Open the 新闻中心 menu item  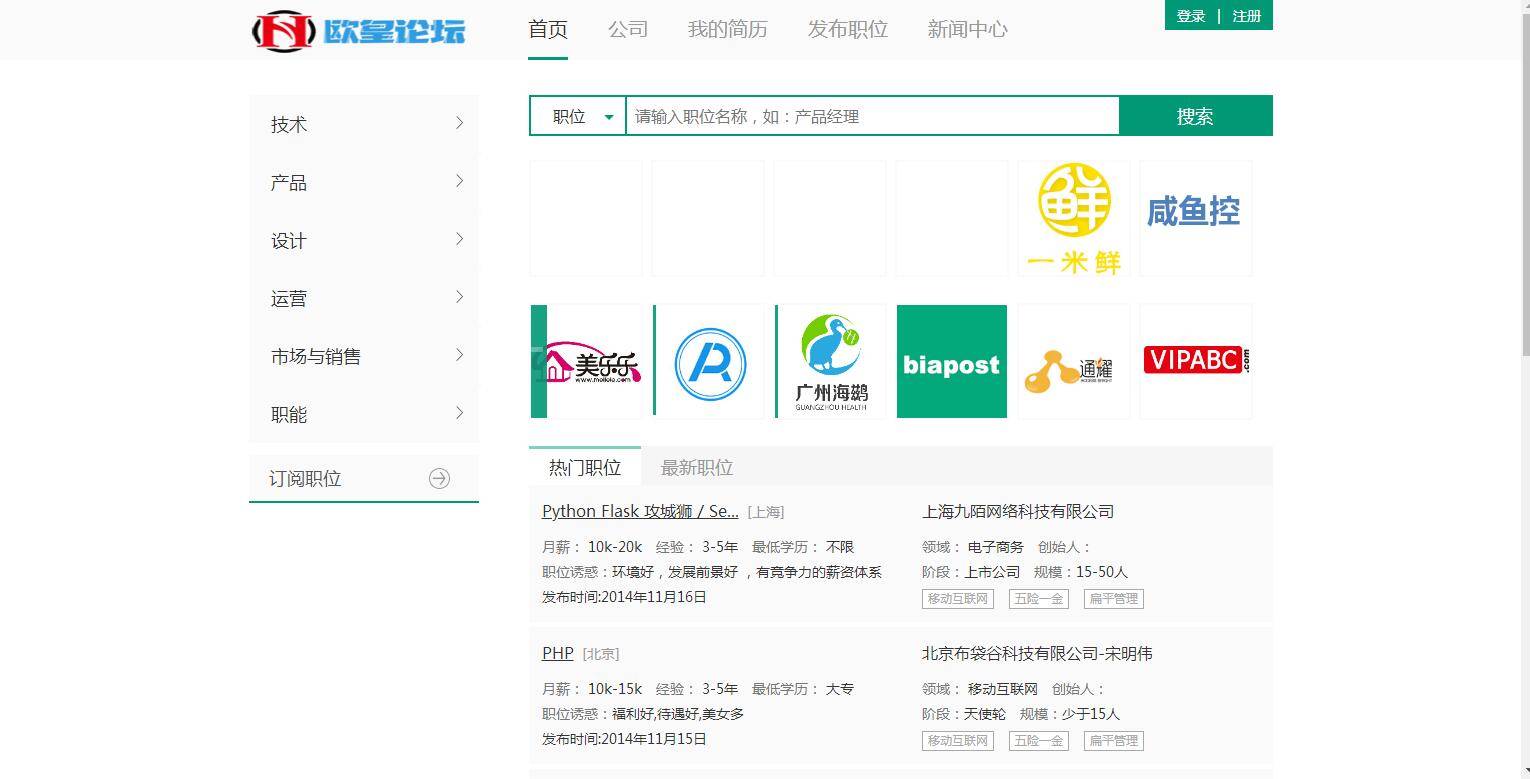coord(966,29)
